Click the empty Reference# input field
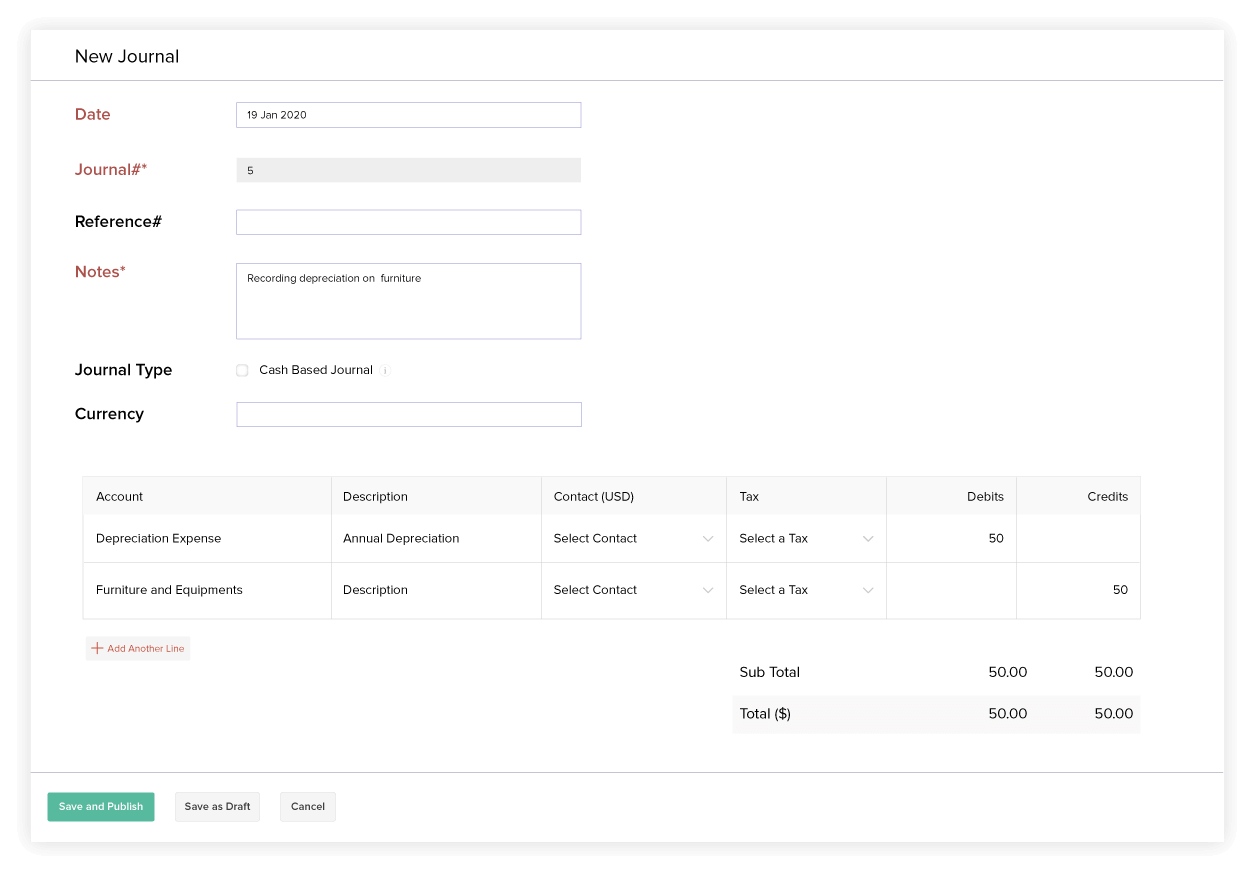The height and width of the screenshot is (873, 1254). (x=408, y=221)
